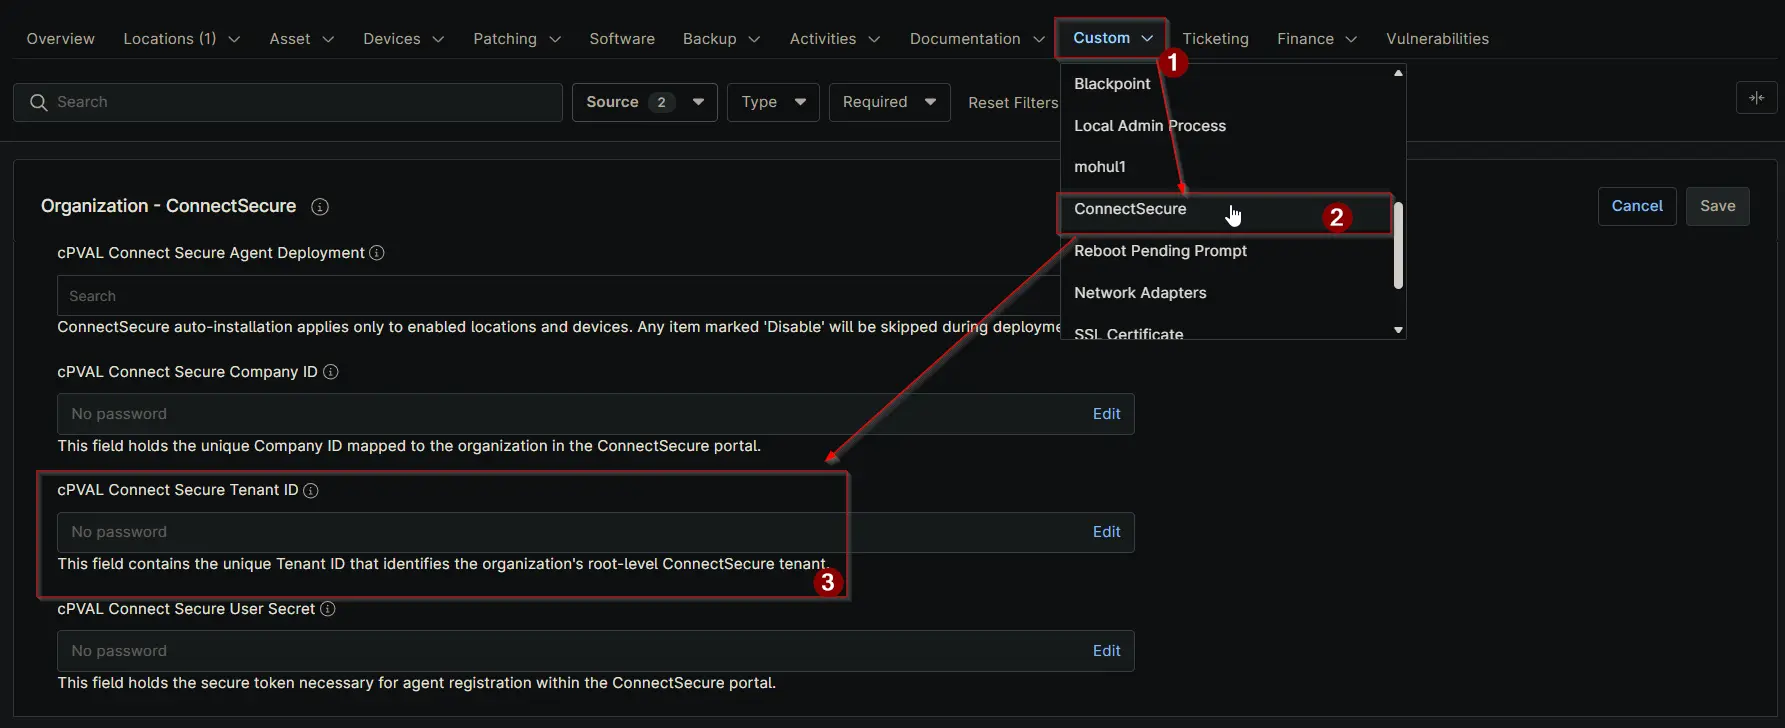Select ConnectSecure from the Custom menu
1785x728 pixels.
tap(1130, 209)
